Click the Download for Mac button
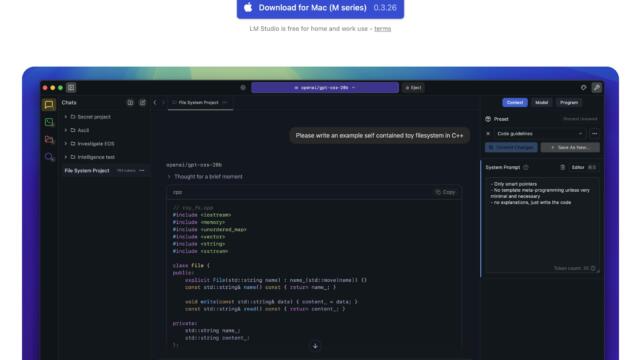This screenshot has width=640, height=360. point(320,8)
